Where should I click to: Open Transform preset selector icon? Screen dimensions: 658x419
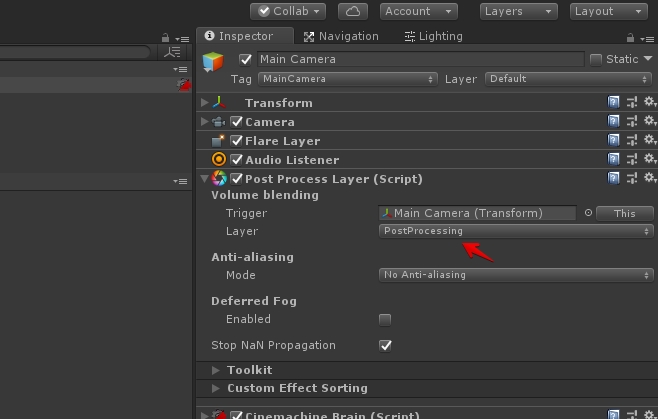click(632, 102)
